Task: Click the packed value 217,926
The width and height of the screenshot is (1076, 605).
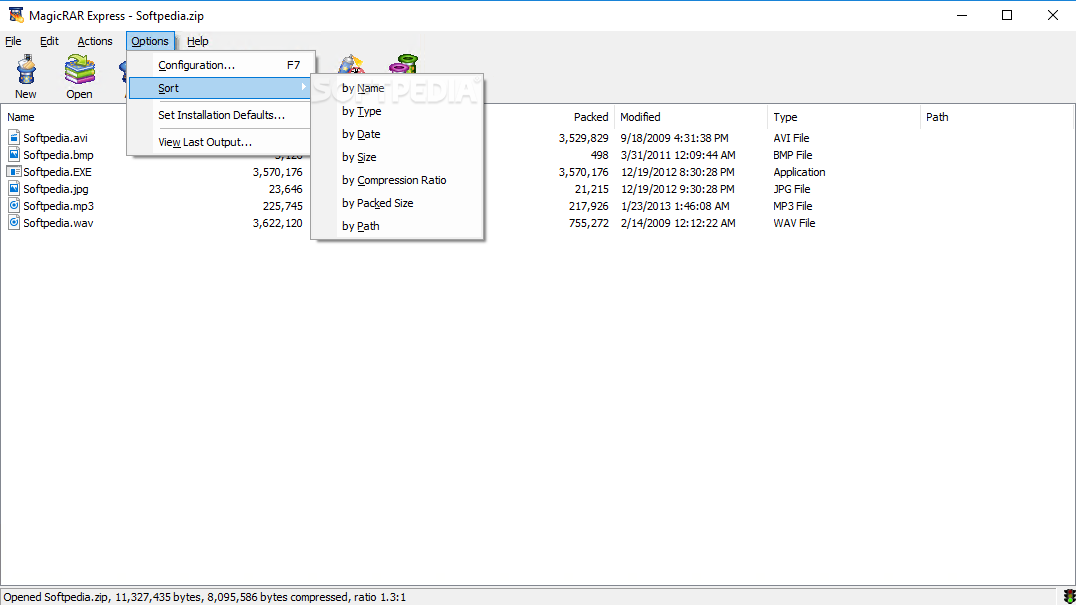Action: click(x=589, y=206)
